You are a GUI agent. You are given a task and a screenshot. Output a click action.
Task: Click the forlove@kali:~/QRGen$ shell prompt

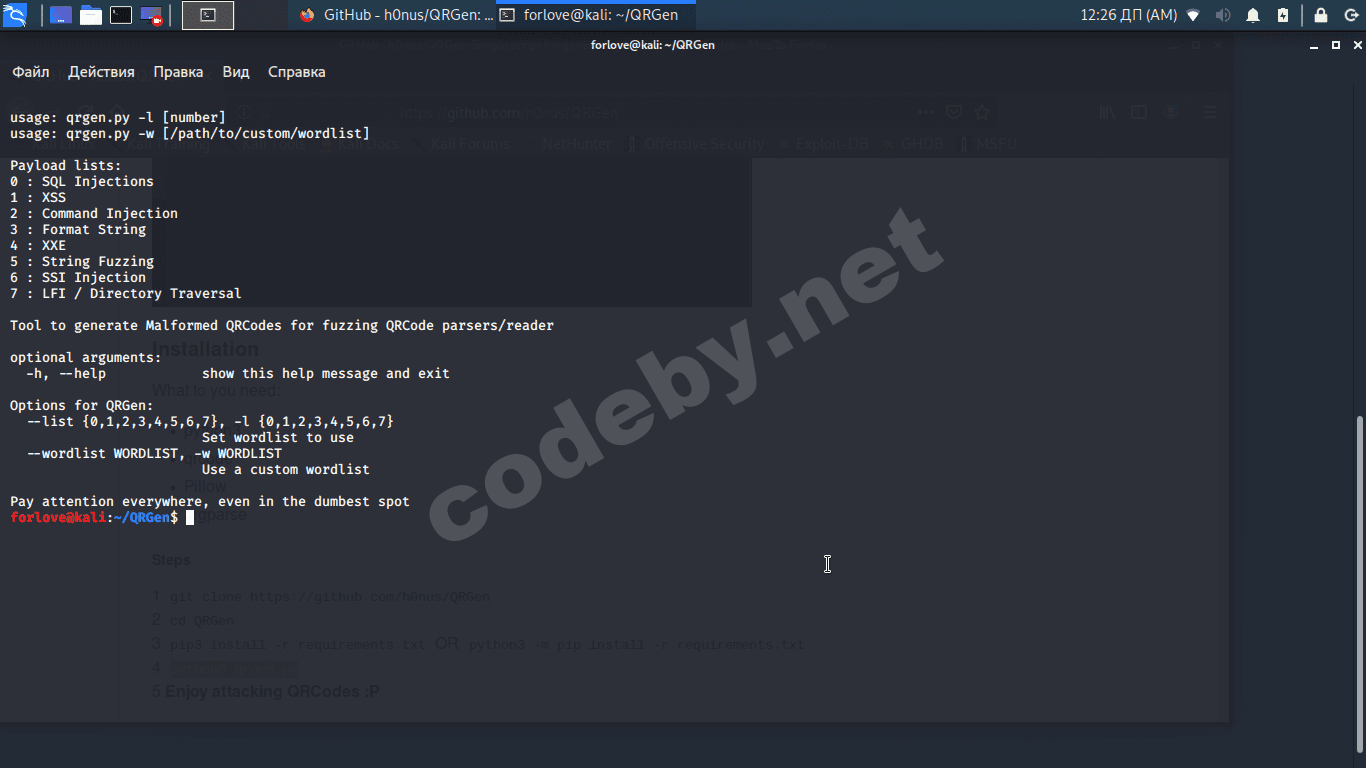[94, 518]
